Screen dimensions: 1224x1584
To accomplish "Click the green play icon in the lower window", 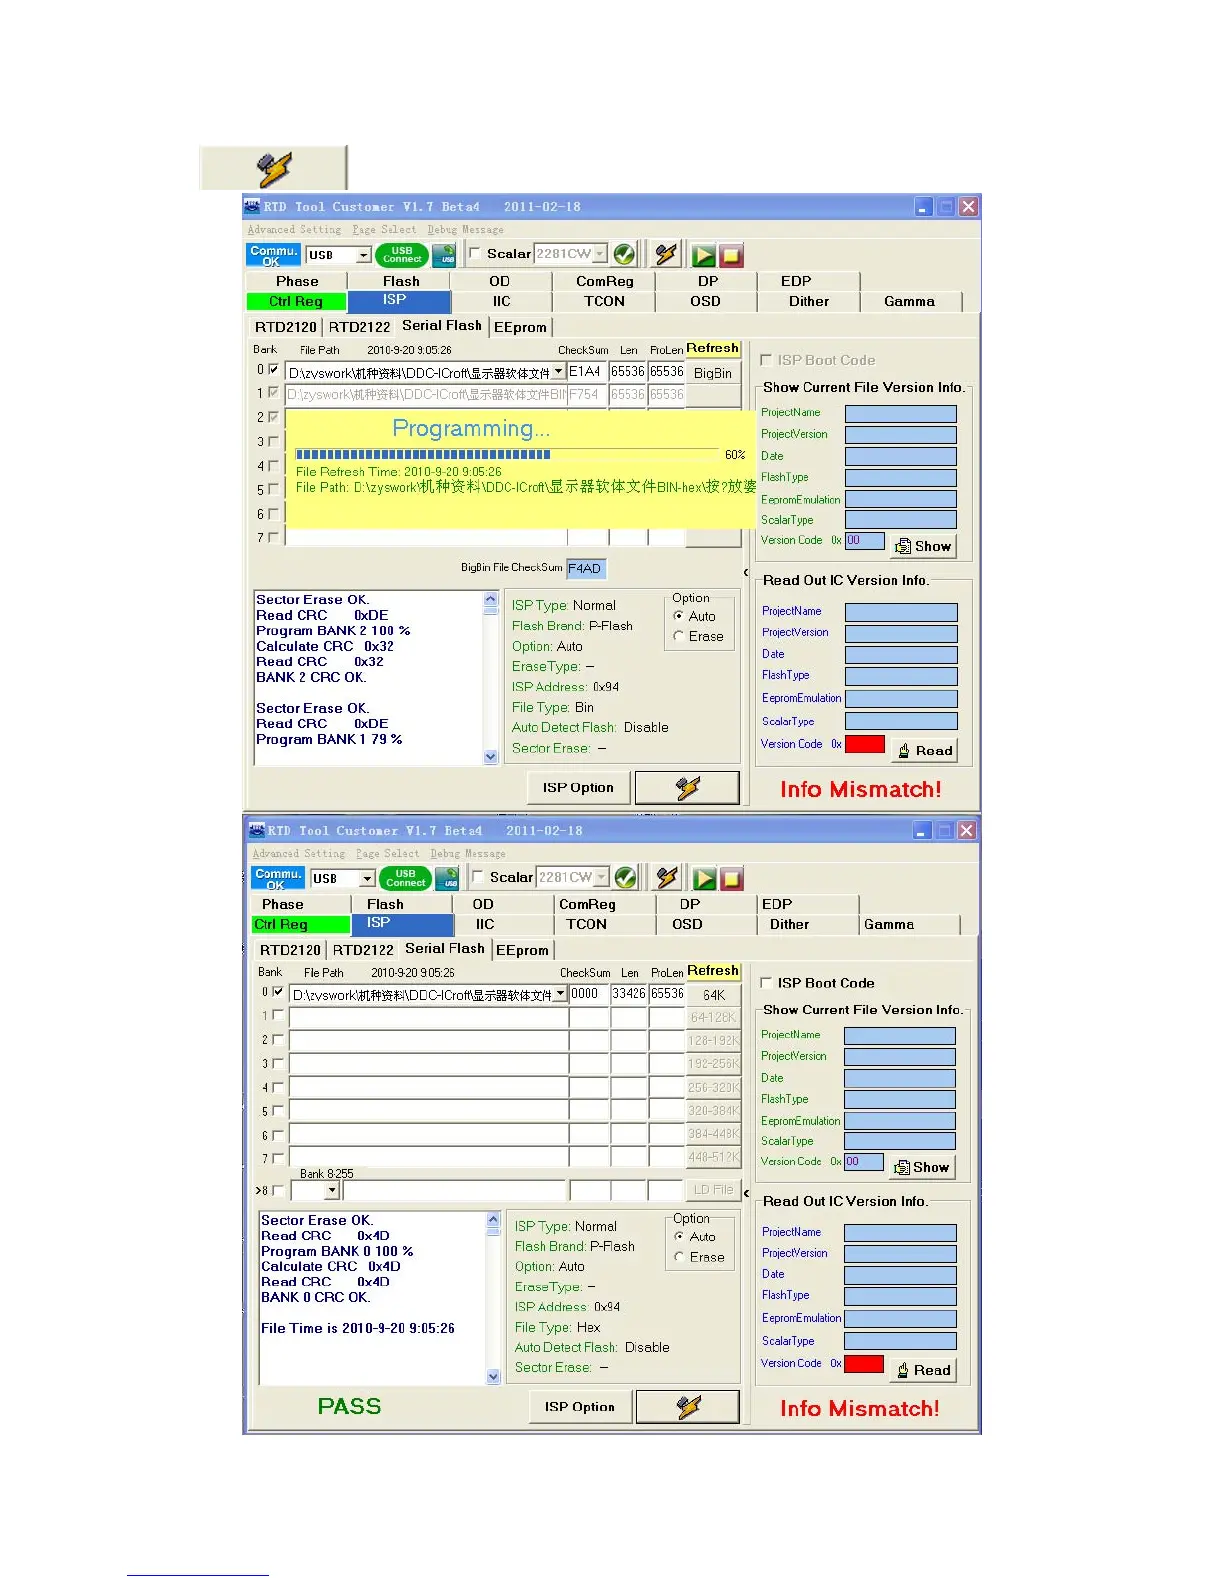I will click(705, 878).
